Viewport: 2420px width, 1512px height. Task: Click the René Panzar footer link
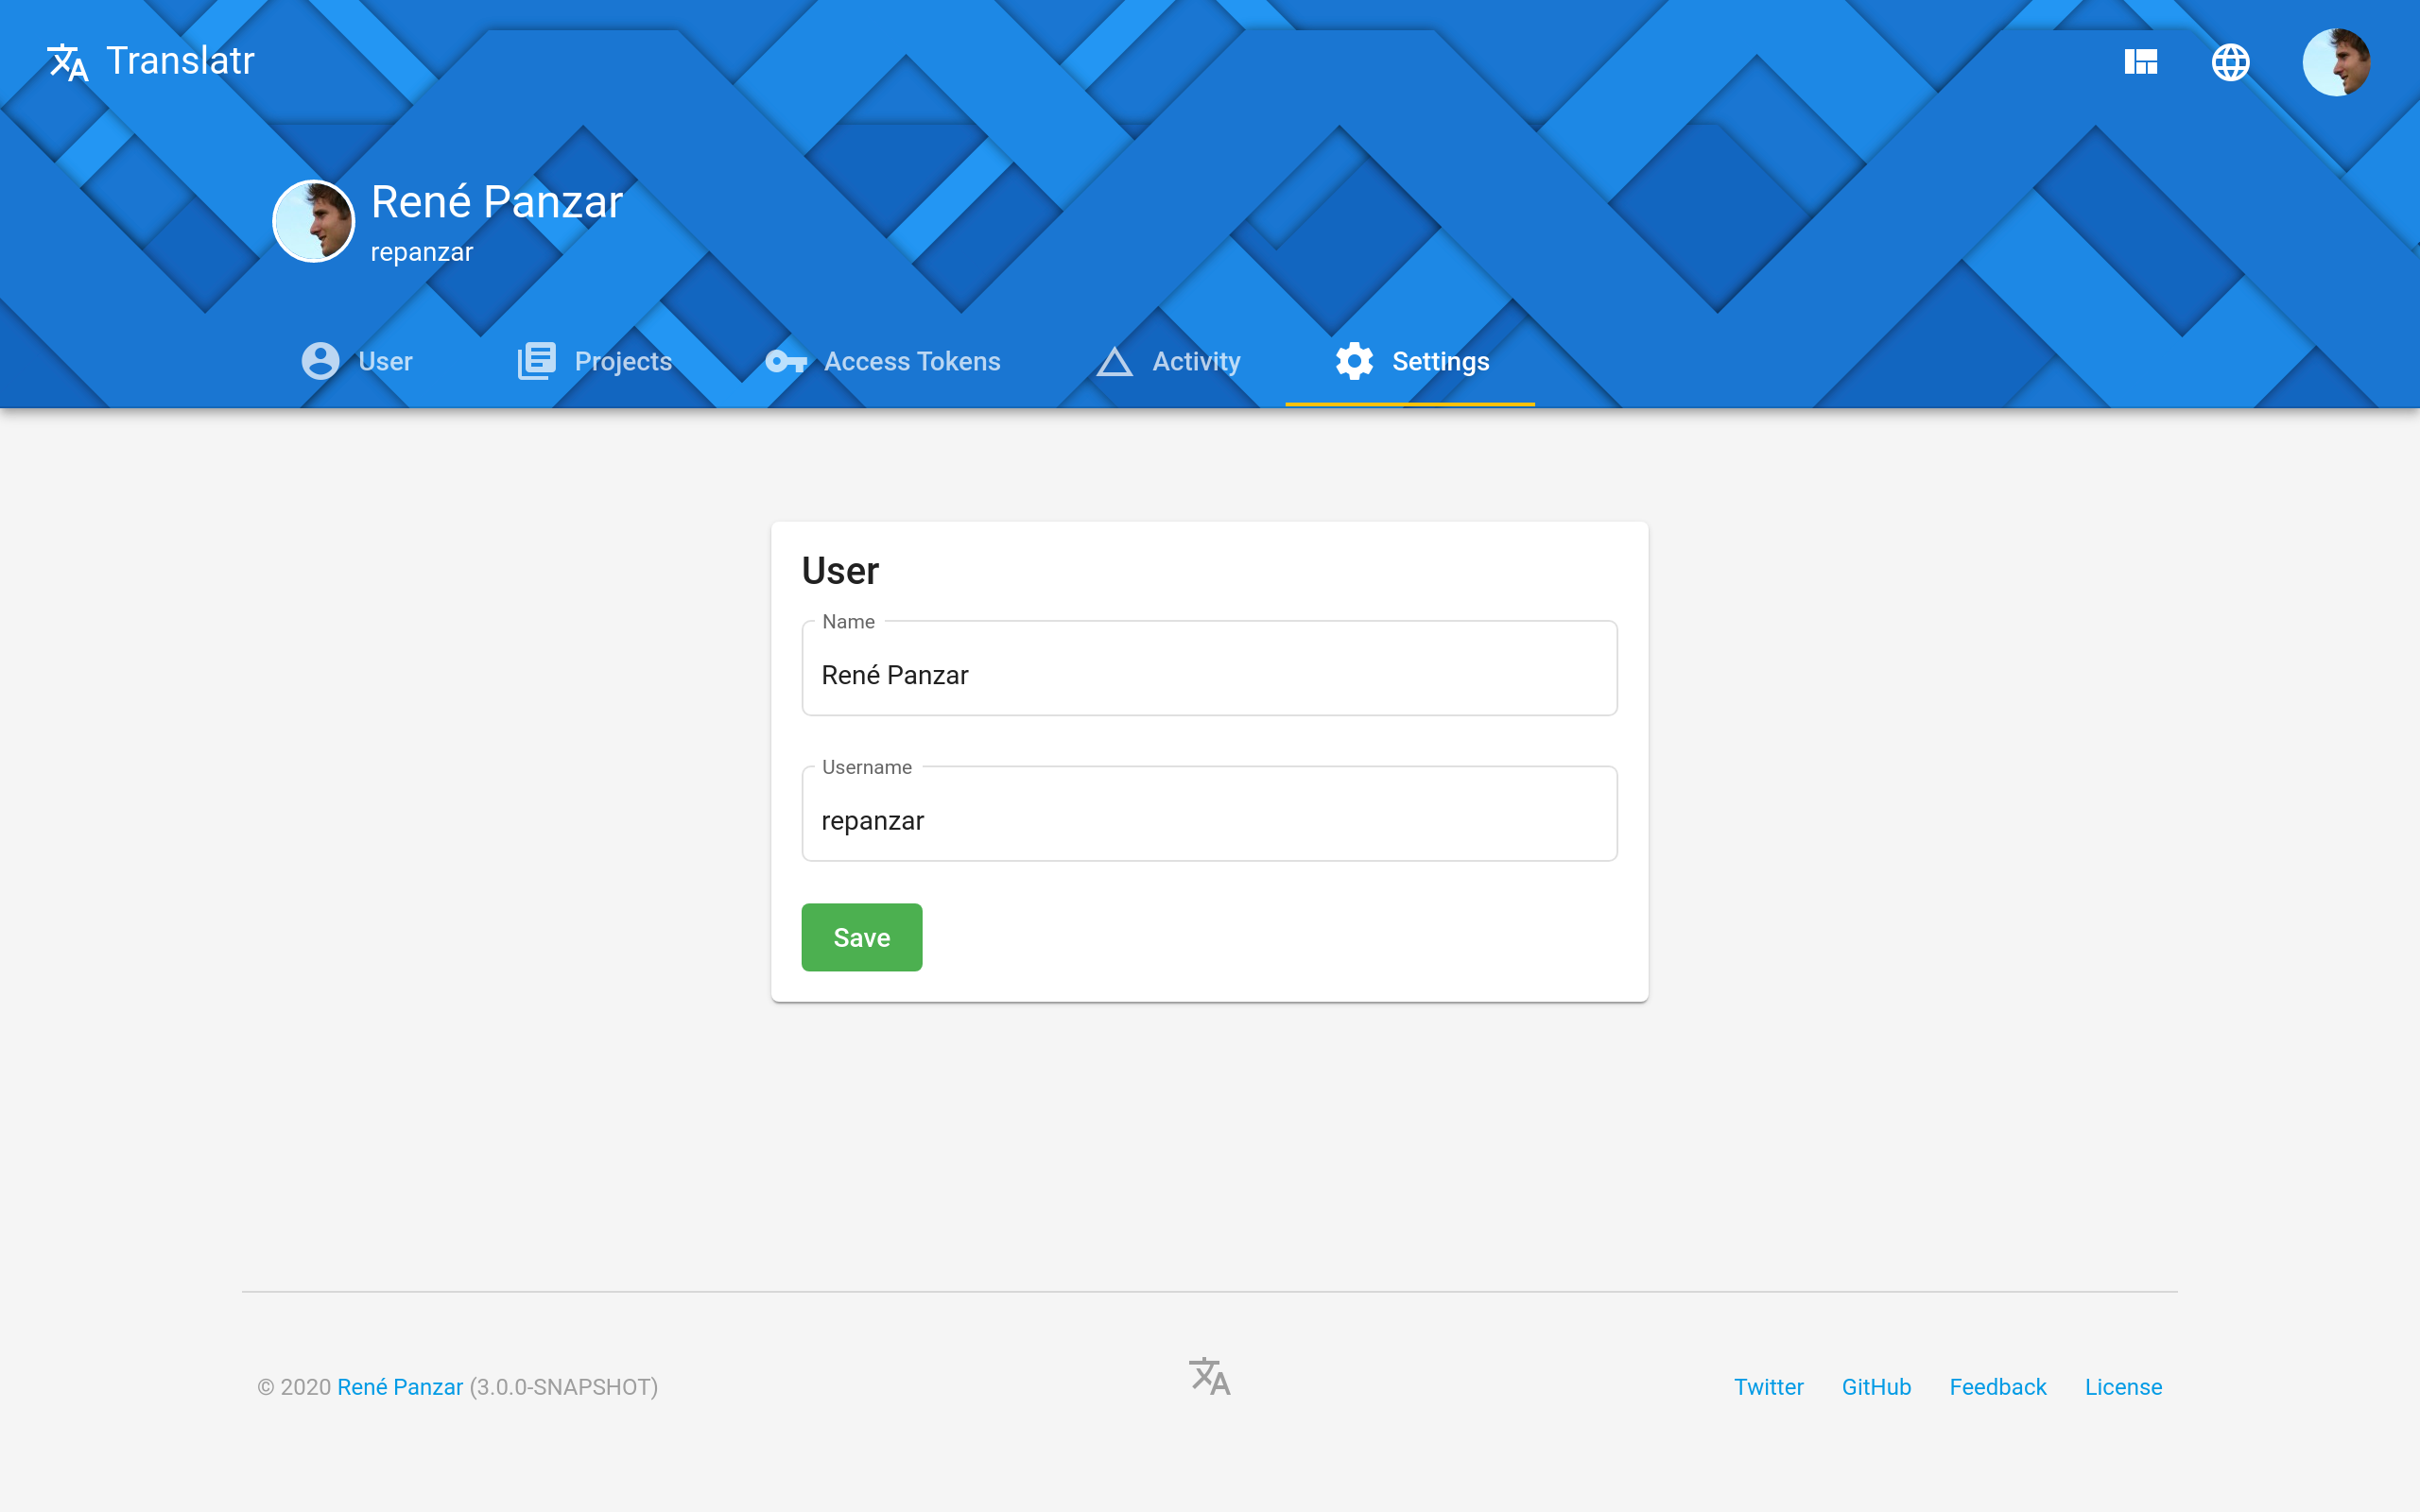click(x=401, y=1386)
